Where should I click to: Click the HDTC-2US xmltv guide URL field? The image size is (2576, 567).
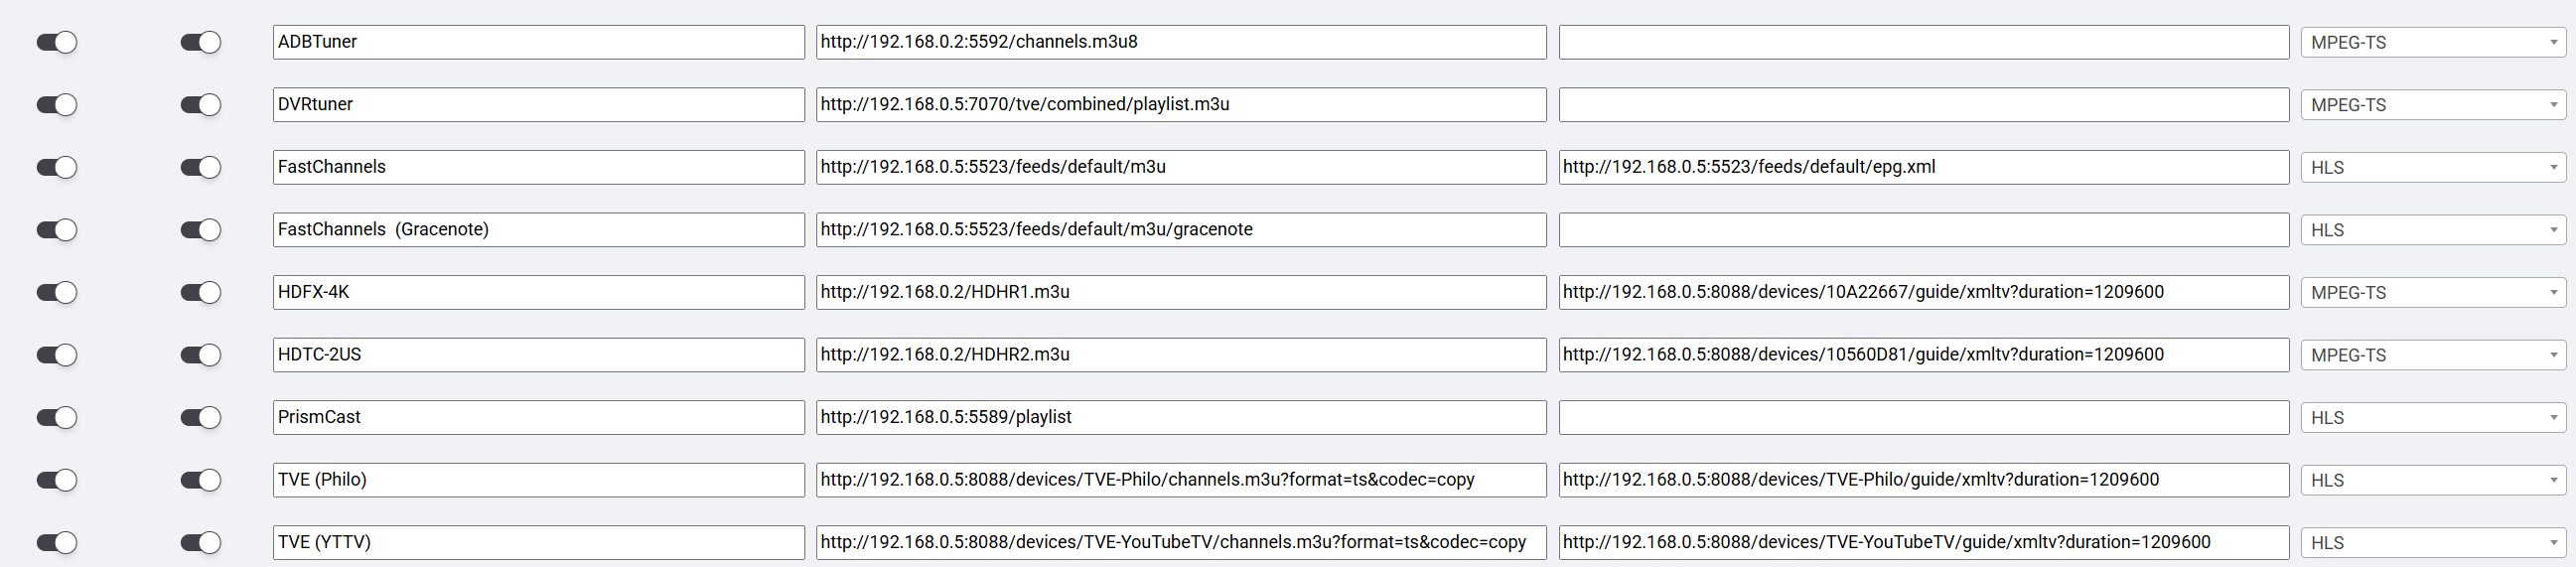click(x=1922, y=355)
